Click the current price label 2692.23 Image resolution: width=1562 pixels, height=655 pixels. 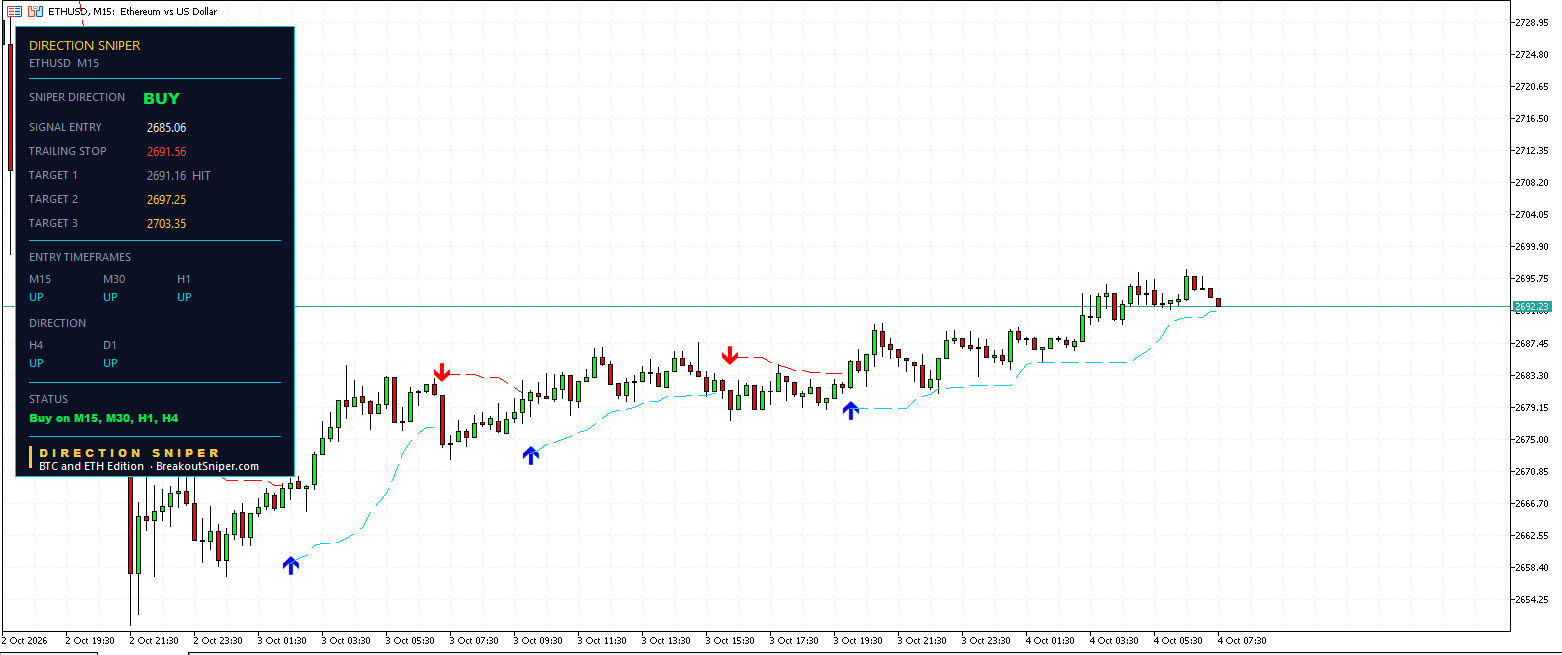tap(1531, 306)
